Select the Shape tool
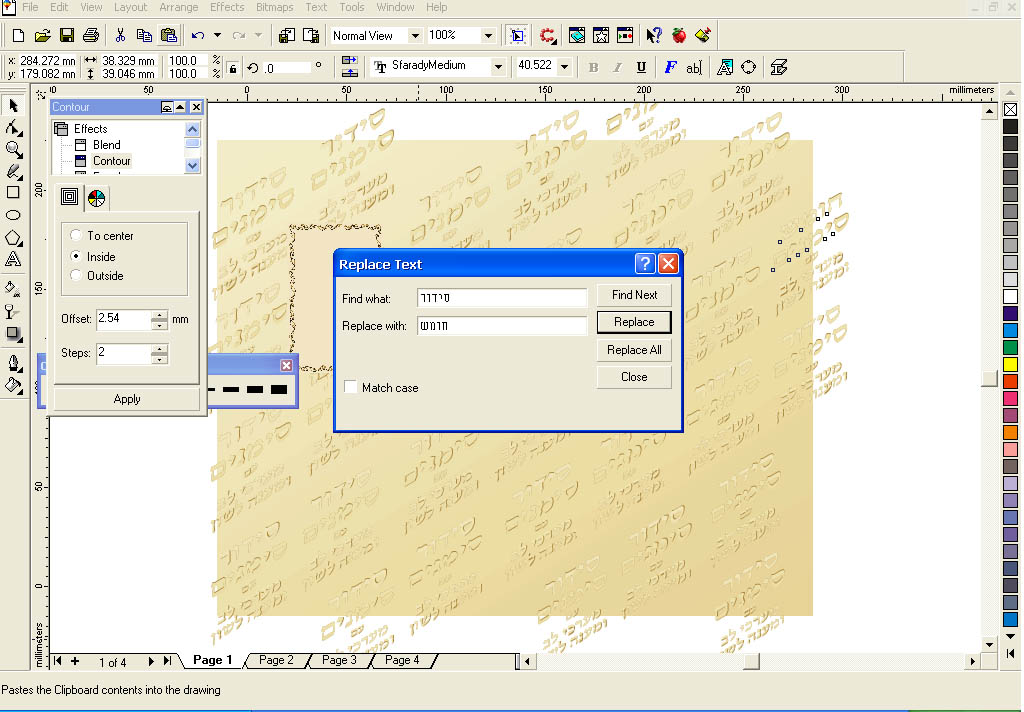This screenshot has width=1024, height=712. 13,127
